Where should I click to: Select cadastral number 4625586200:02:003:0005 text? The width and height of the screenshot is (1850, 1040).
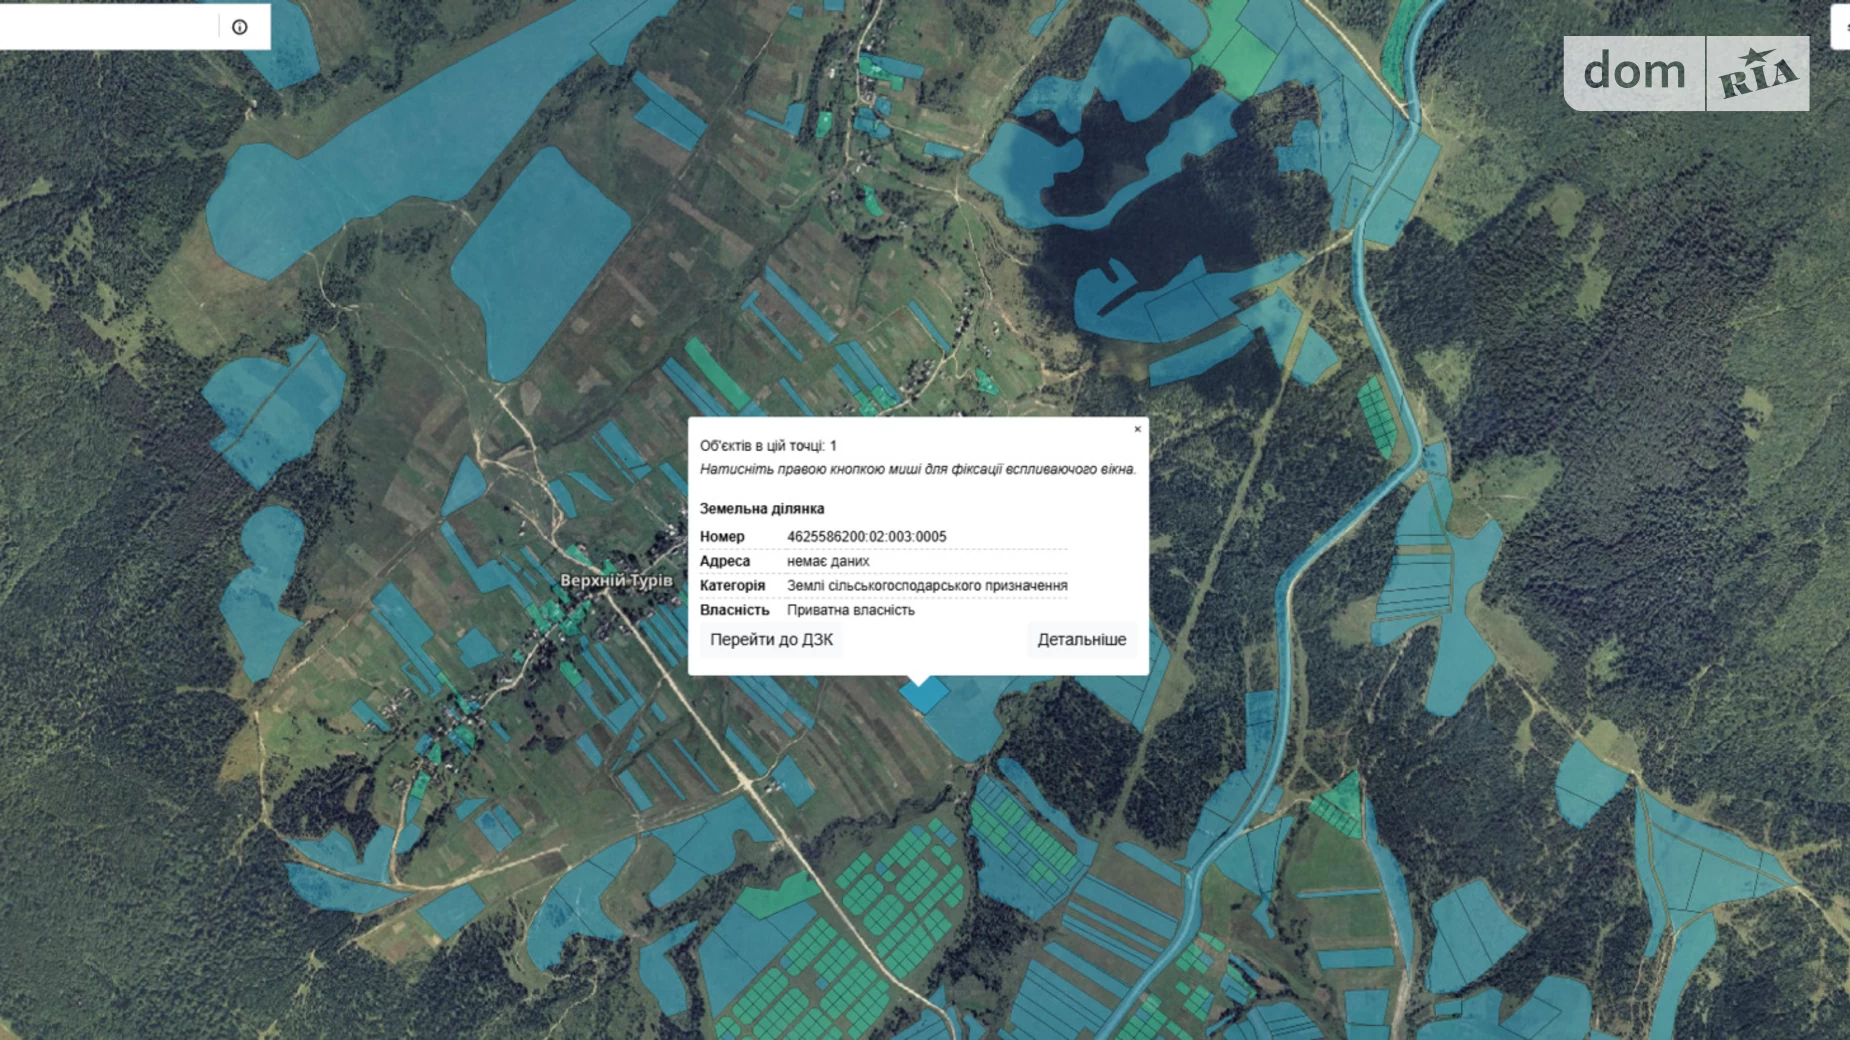tap(866, 537)
